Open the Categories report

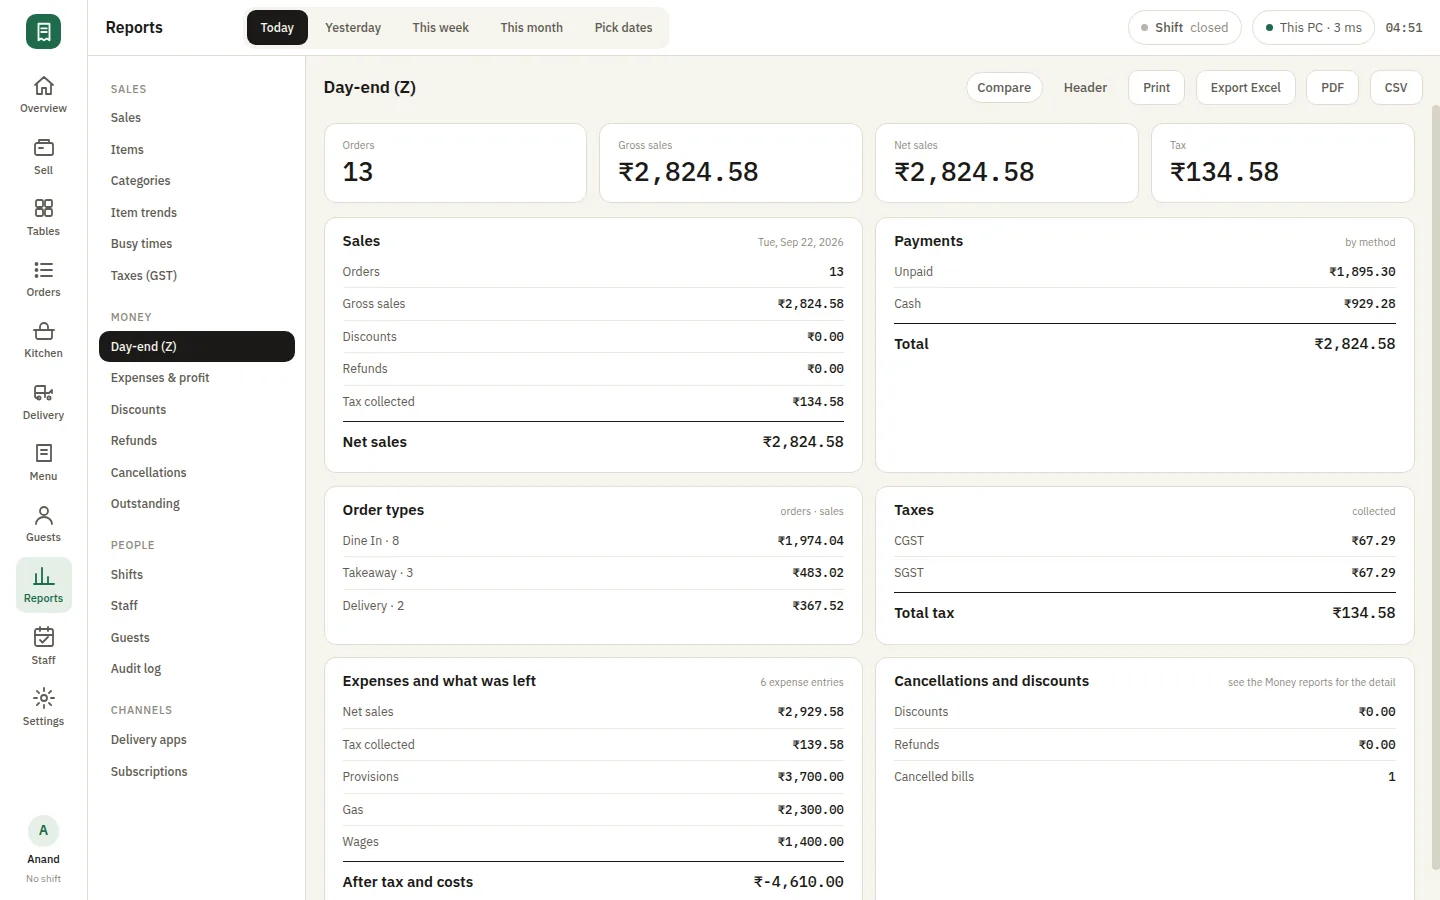coord(197,181)
